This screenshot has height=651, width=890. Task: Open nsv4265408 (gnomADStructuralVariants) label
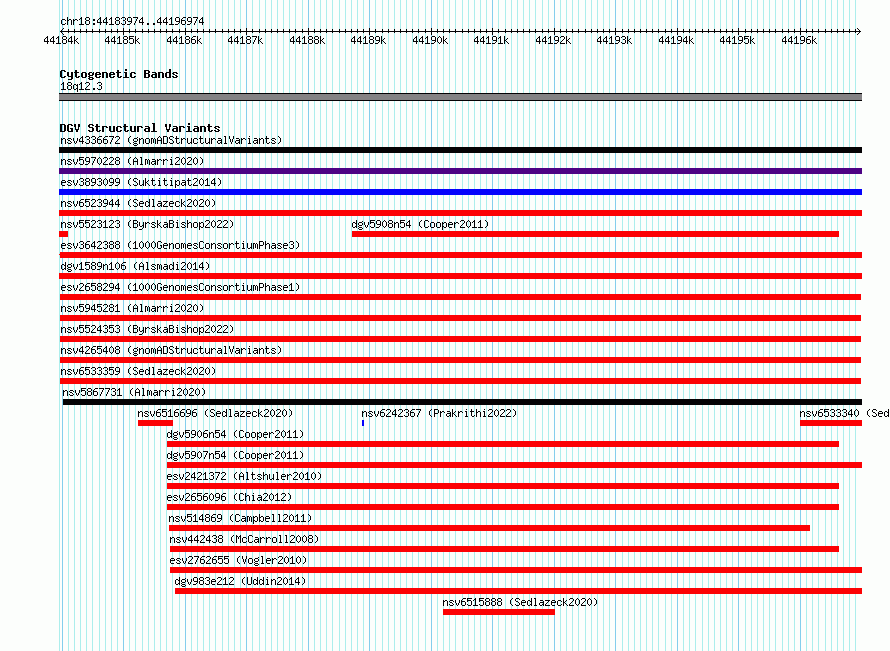pos(171,350)
